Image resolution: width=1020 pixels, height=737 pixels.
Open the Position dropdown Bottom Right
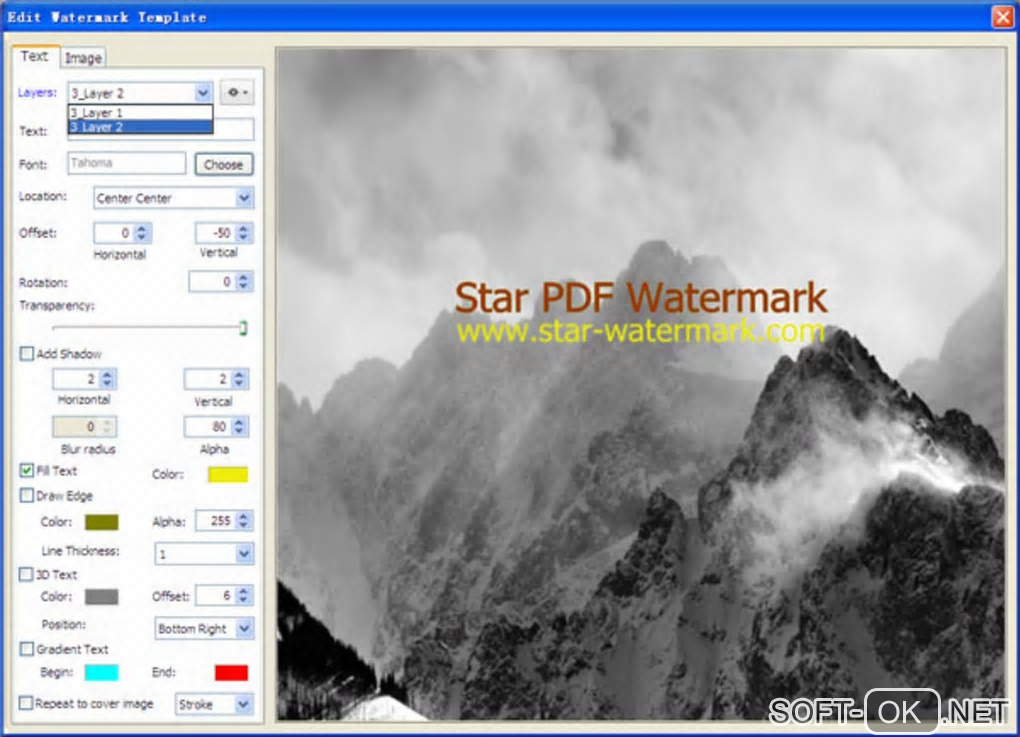(204, 628)
